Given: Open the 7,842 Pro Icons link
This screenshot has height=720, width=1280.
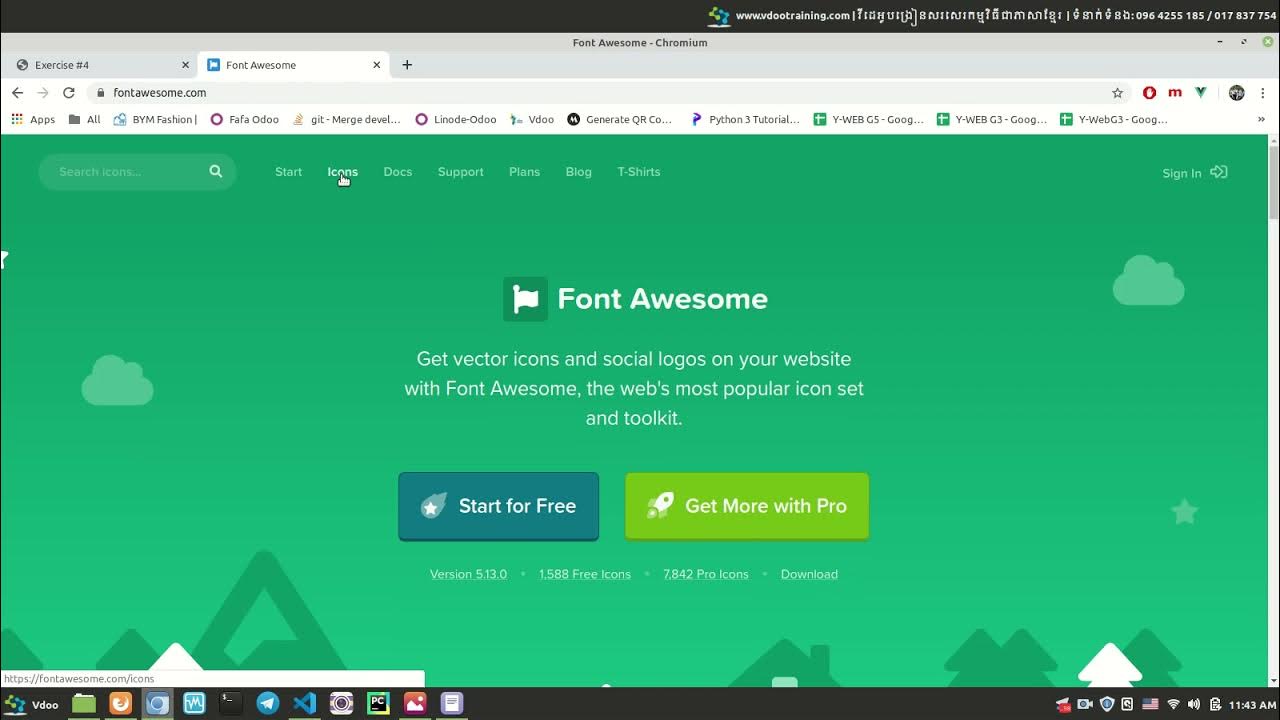Looking at the screenshot, I should (705, 574).
